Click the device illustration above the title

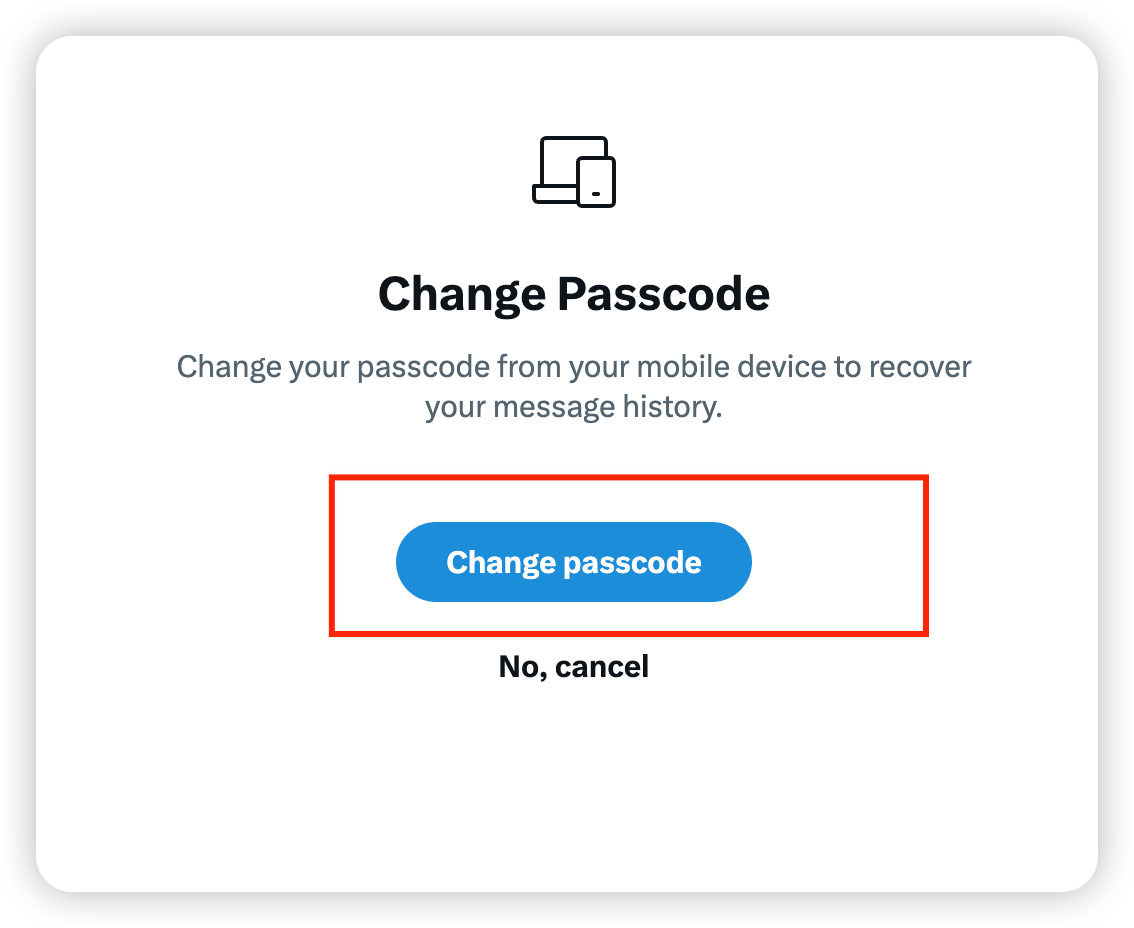(x=573, y=172)
